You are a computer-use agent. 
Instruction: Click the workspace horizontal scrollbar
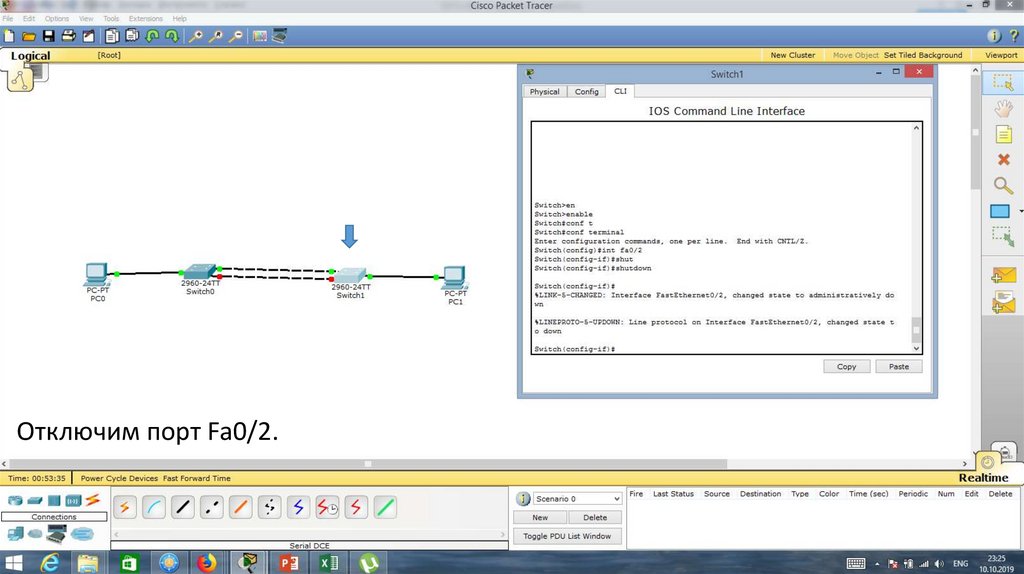tap(368, 464)
